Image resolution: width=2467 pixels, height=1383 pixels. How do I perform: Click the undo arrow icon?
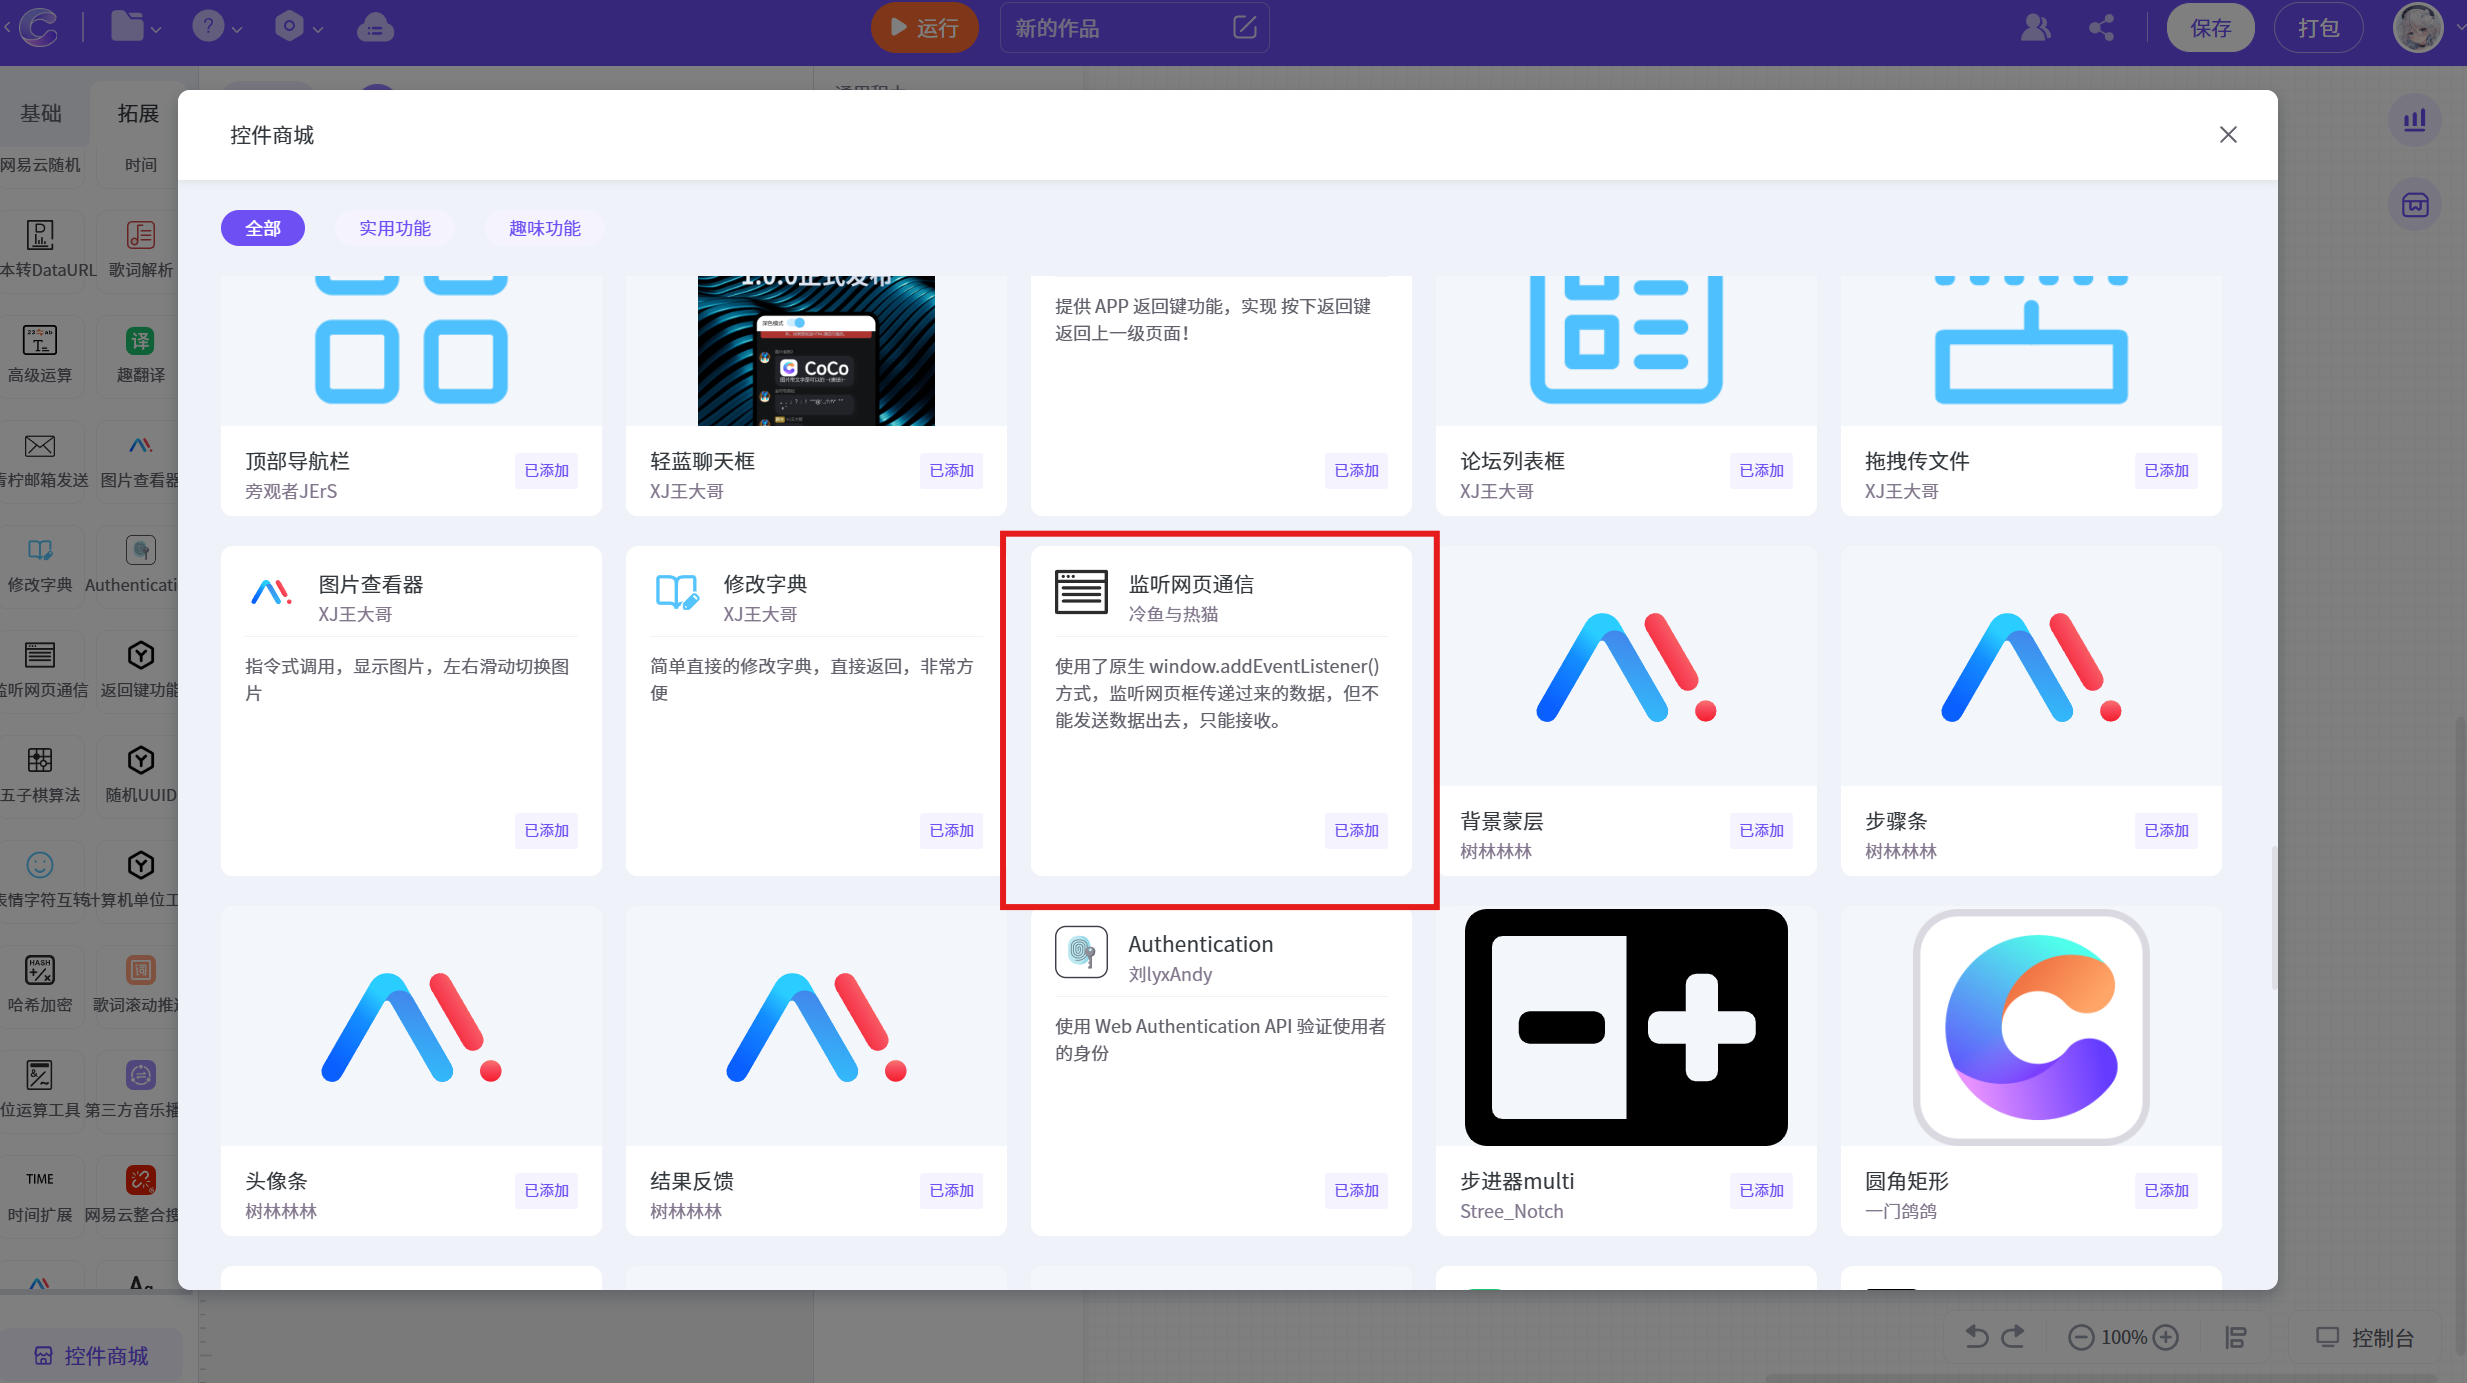click(x=1976, y=1337)
